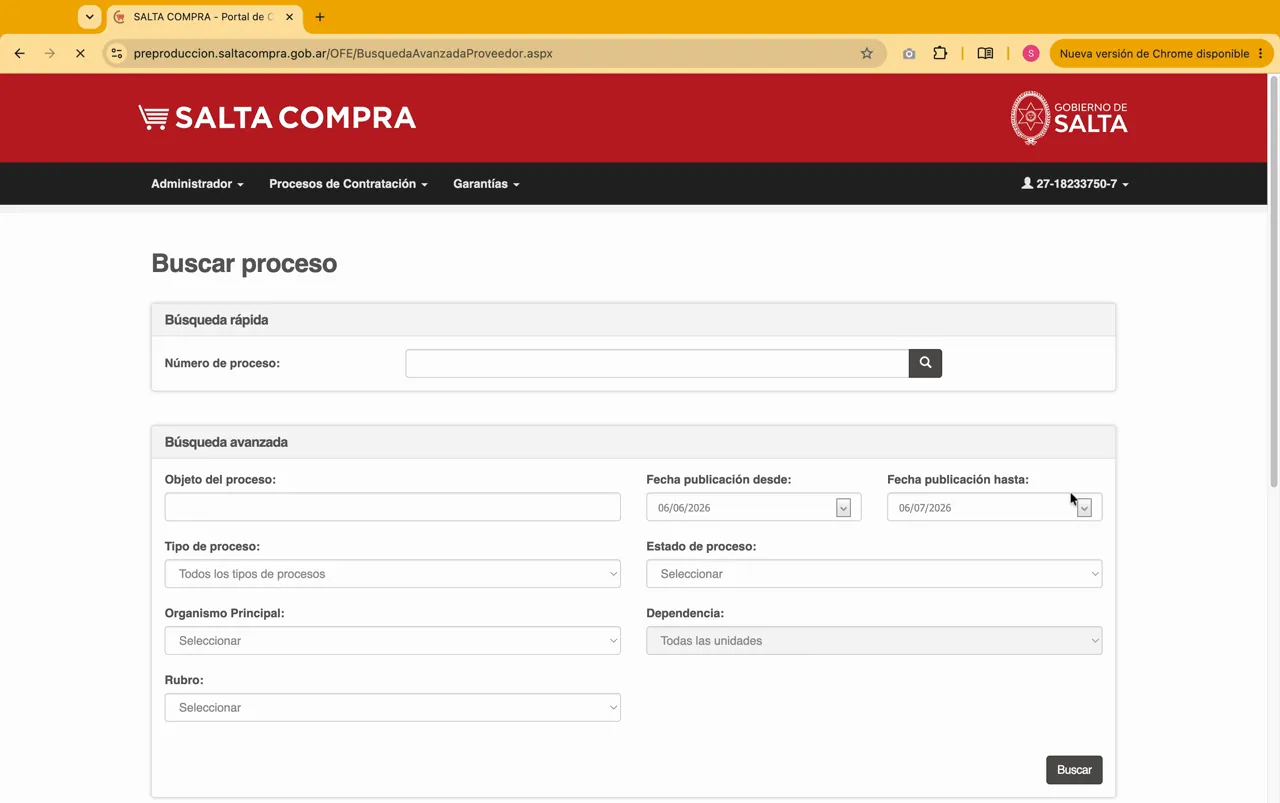Open the browser extensions puzzle icon
This screenshot has height=803, width=1280.
[940, 53]
